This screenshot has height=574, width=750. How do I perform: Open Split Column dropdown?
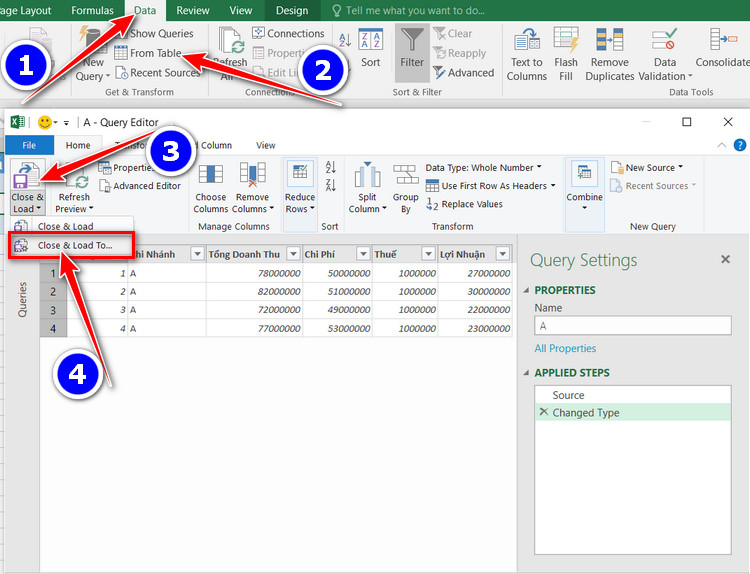click(367, 188)
